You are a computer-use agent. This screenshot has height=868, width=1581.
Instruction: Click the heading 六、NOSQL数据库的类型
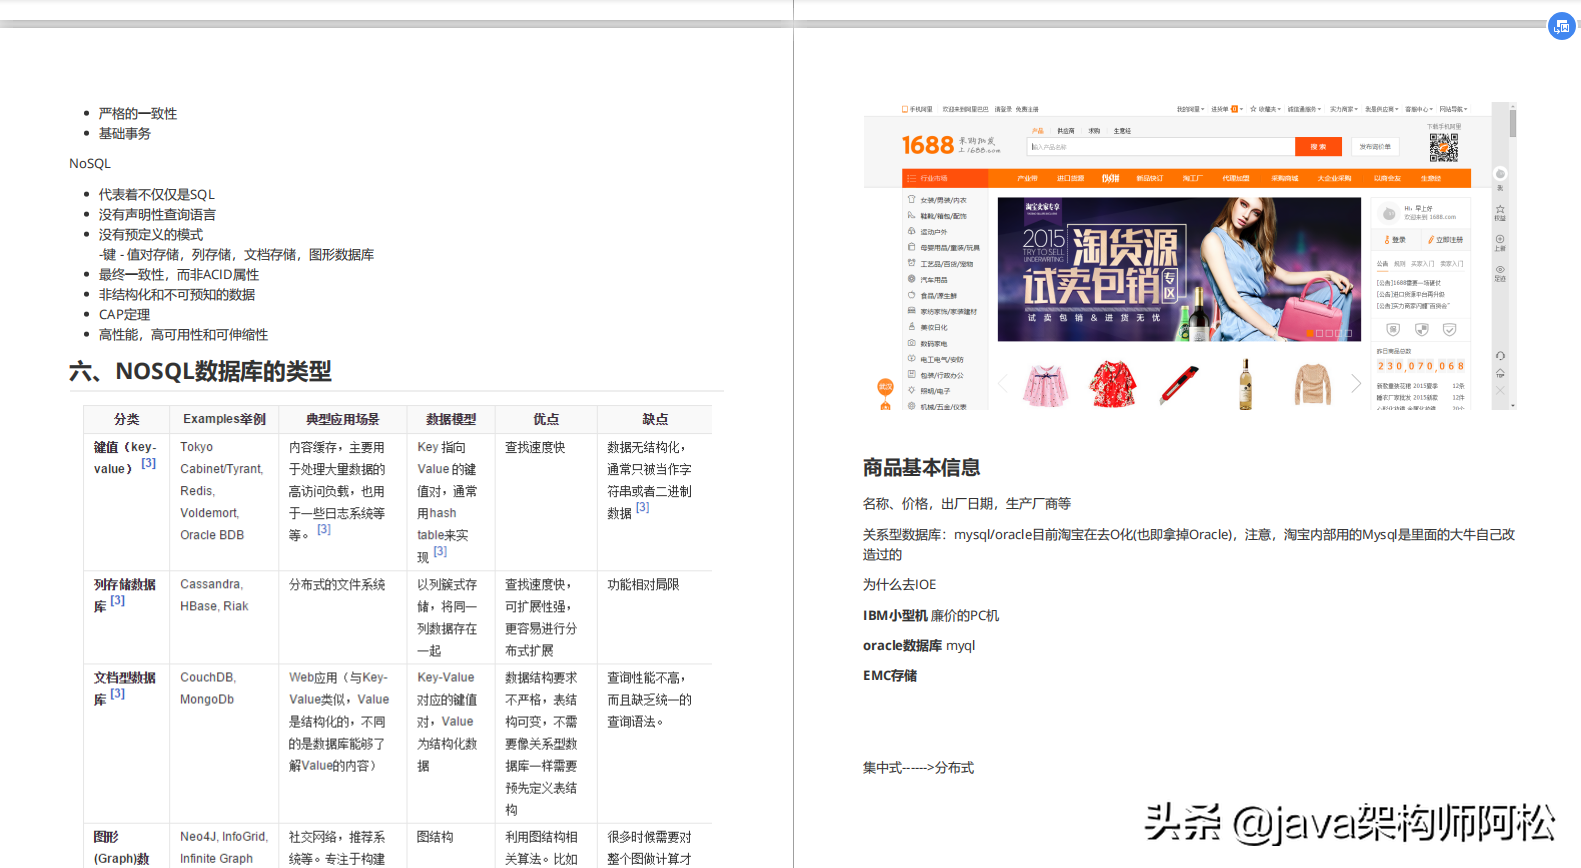(200, 372)
